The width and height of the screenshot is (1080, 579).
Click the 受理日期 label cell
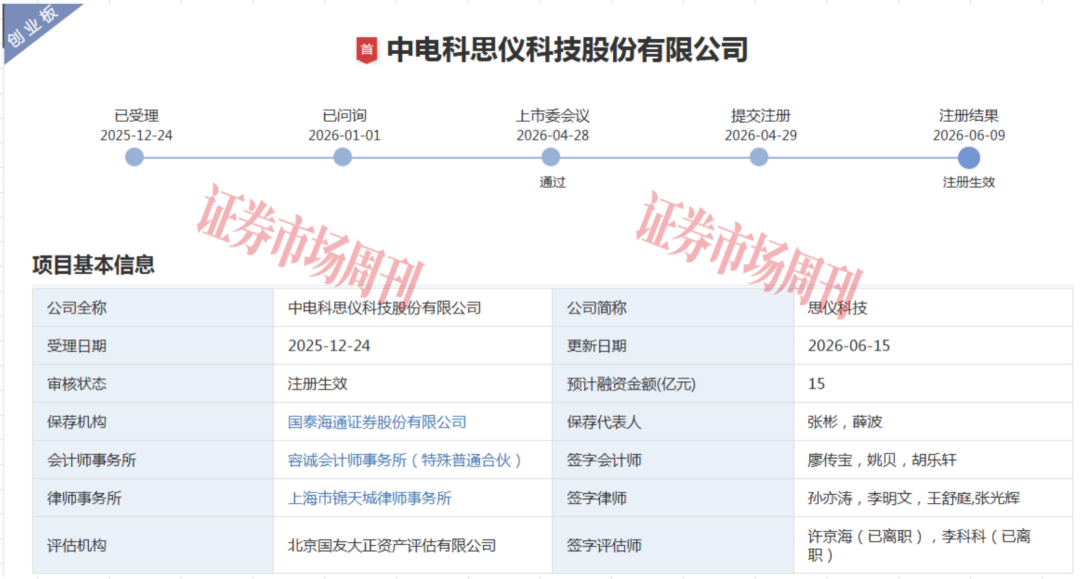point(153,346)
